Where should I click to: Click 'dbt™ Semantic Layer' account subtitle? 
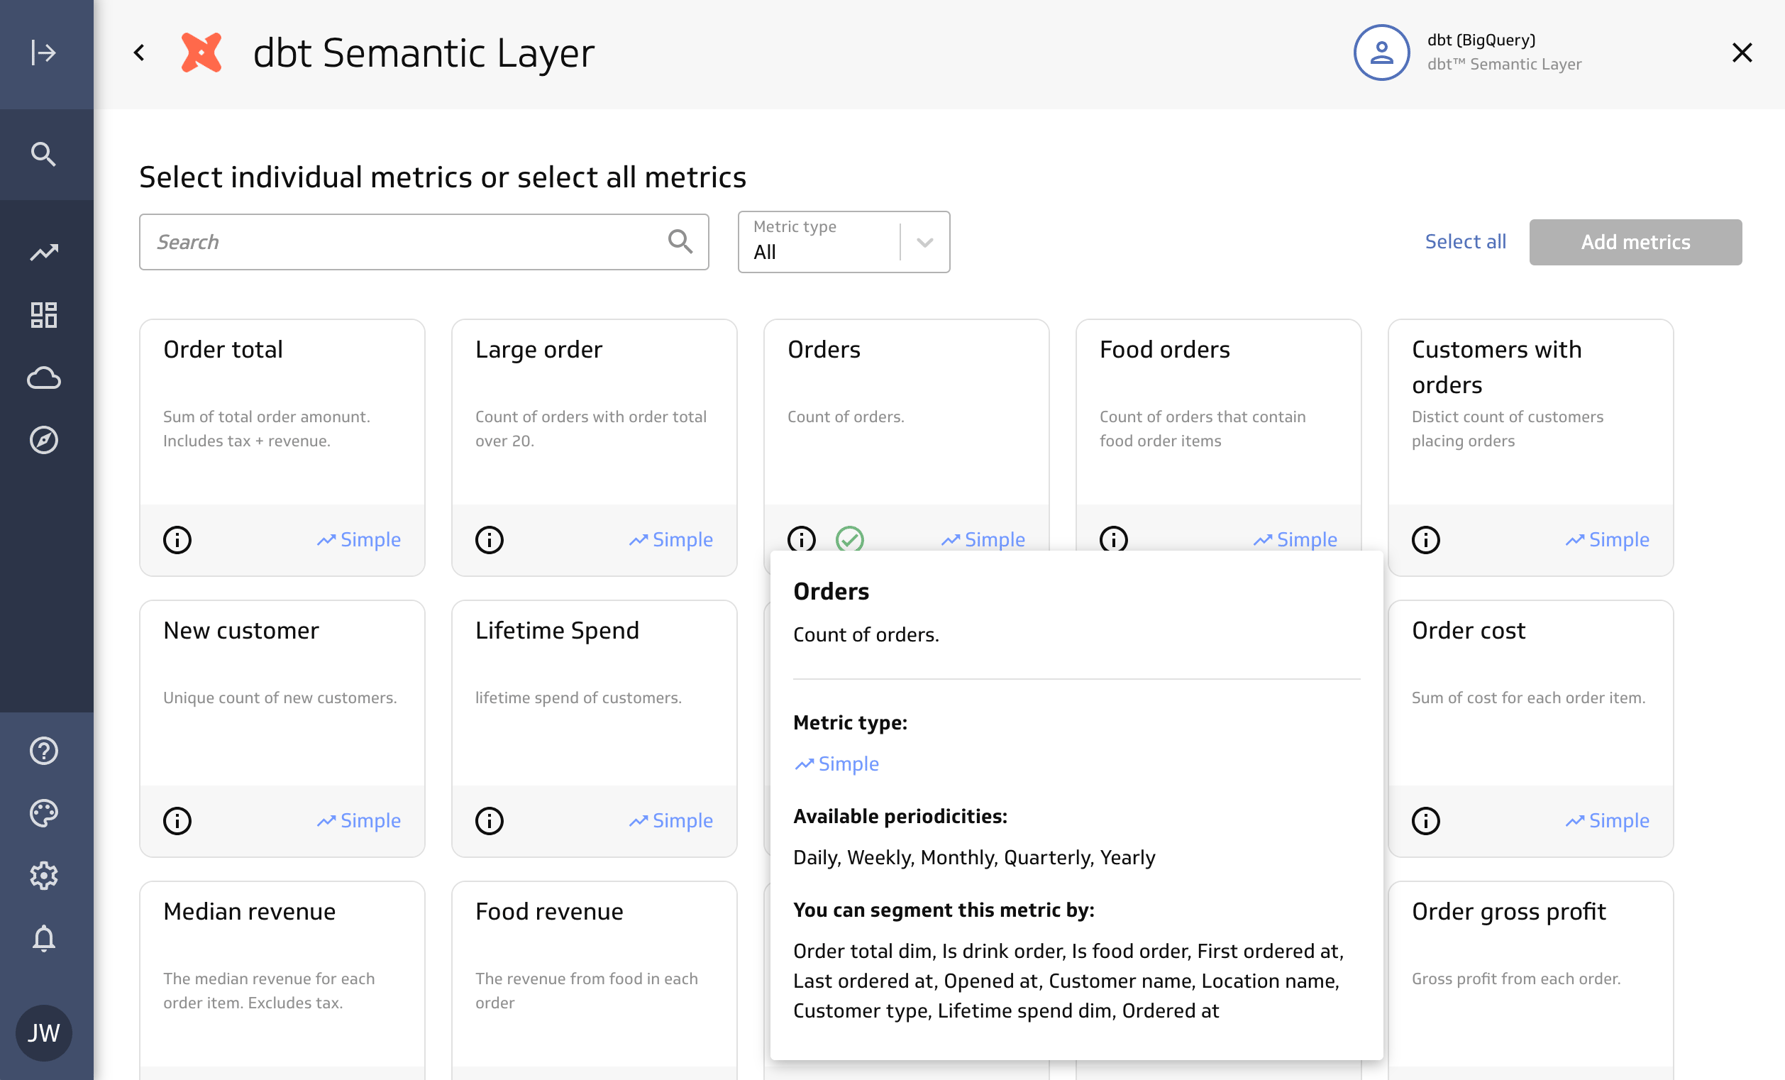(x=1504, y=64)
